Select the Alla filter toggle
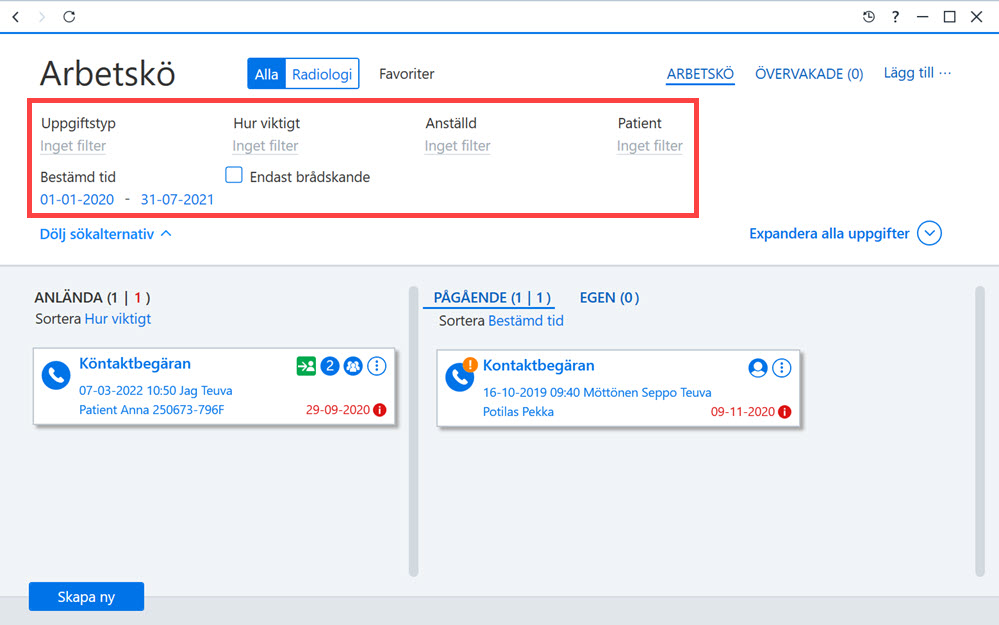Screen dimensions: 999x625 (266, 74)
